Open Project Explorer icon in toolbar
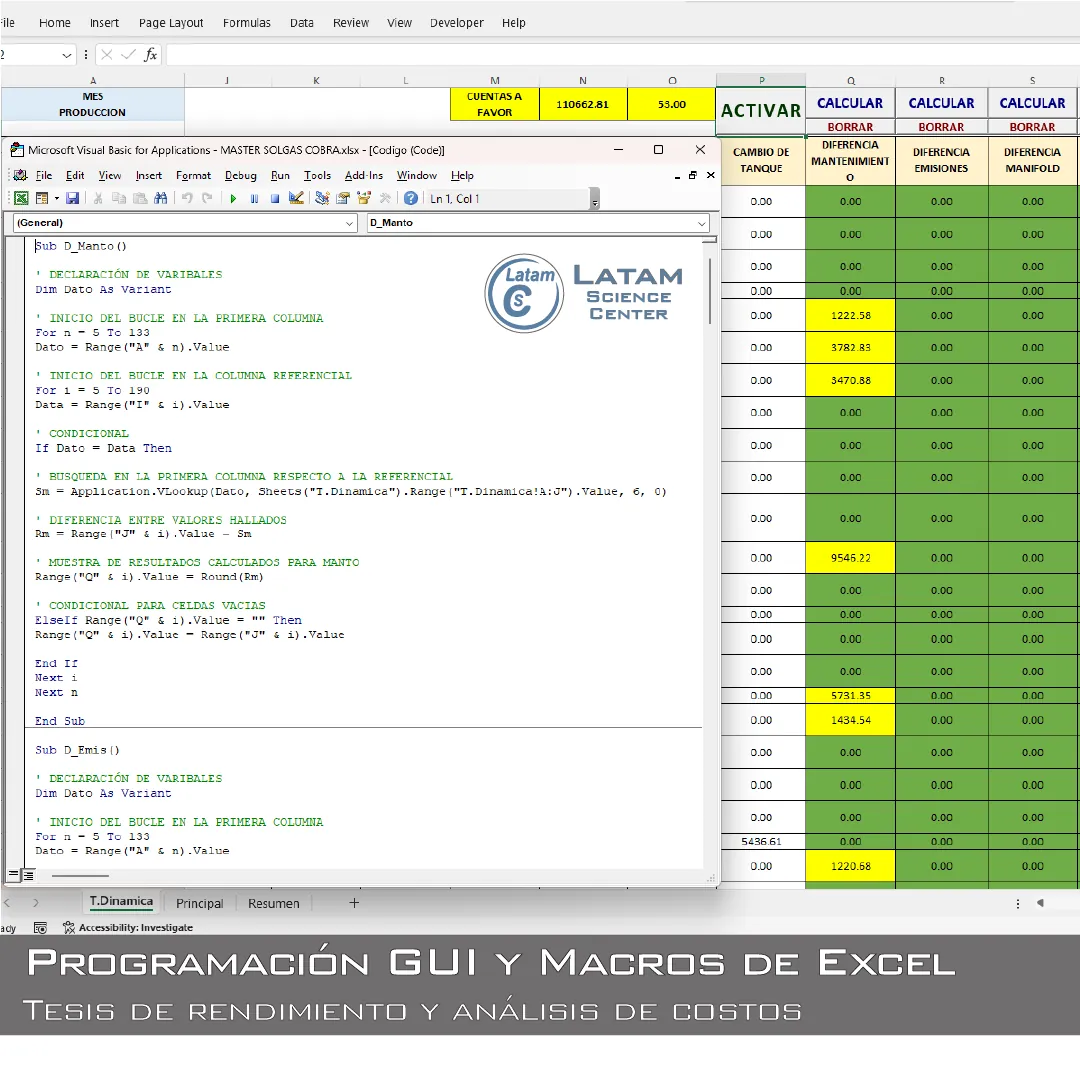The width and height of the screenshot is (1080, 1080). [322, 199]
